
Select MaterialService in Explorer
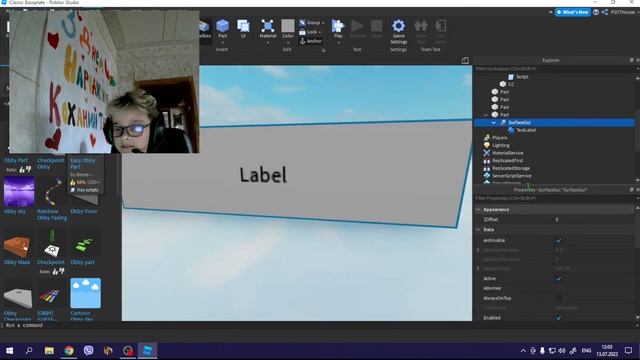tap(503, 153)
